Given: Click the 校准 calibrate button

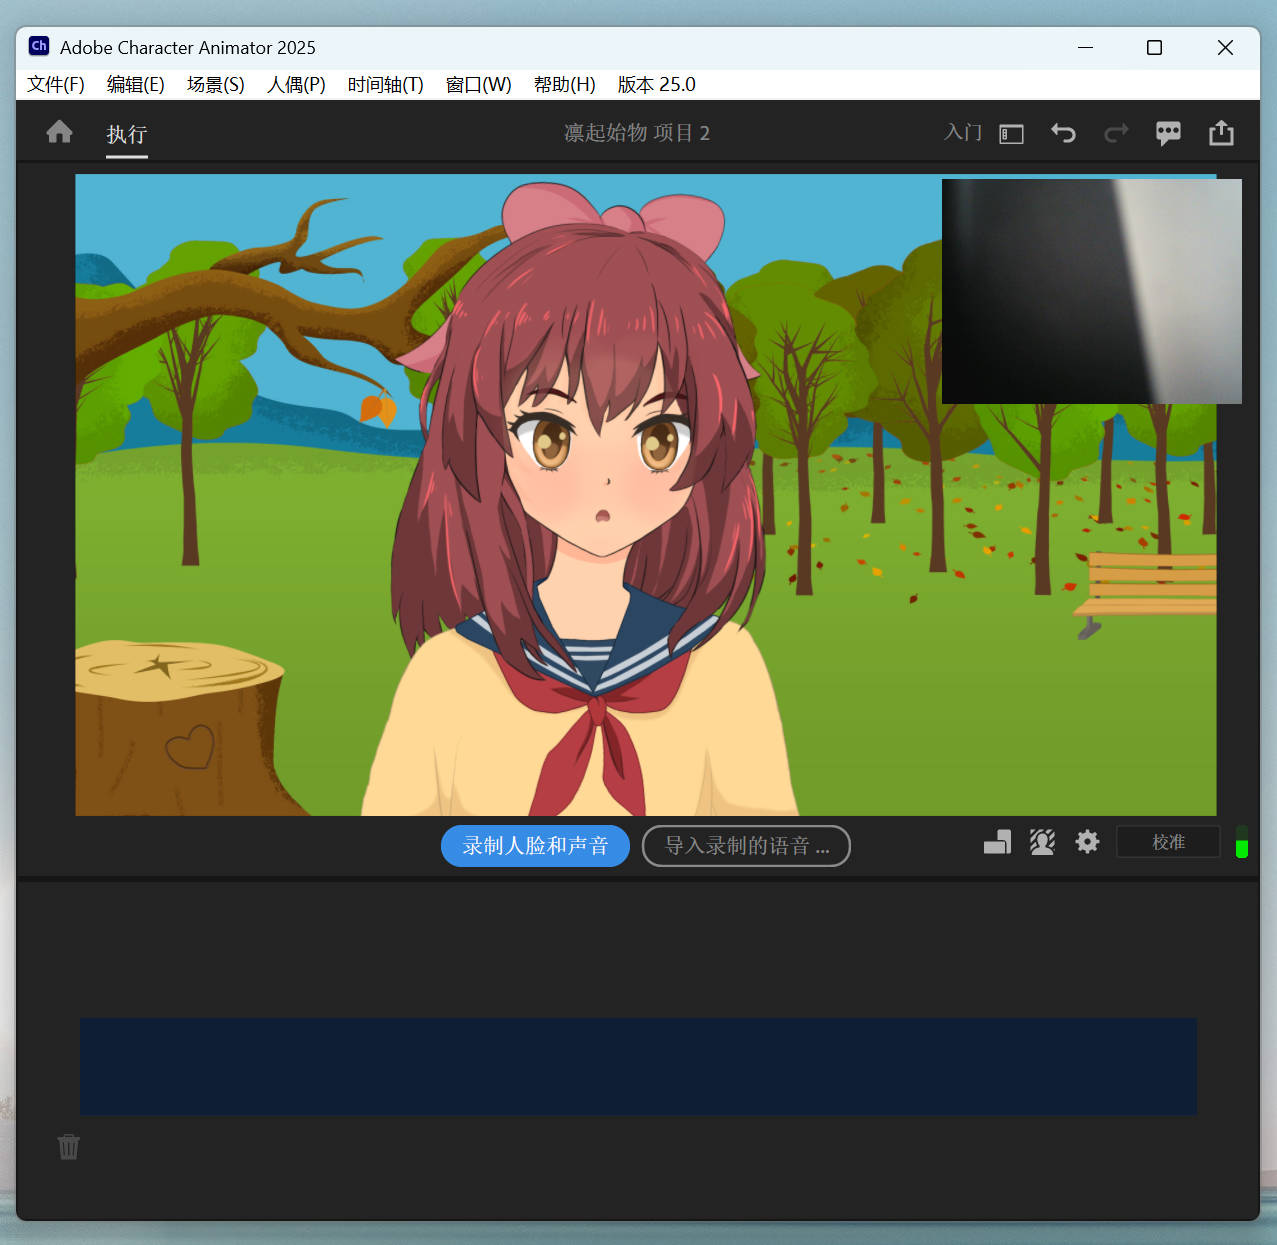Looking at the screenshot, I should tap(1168, 842).
